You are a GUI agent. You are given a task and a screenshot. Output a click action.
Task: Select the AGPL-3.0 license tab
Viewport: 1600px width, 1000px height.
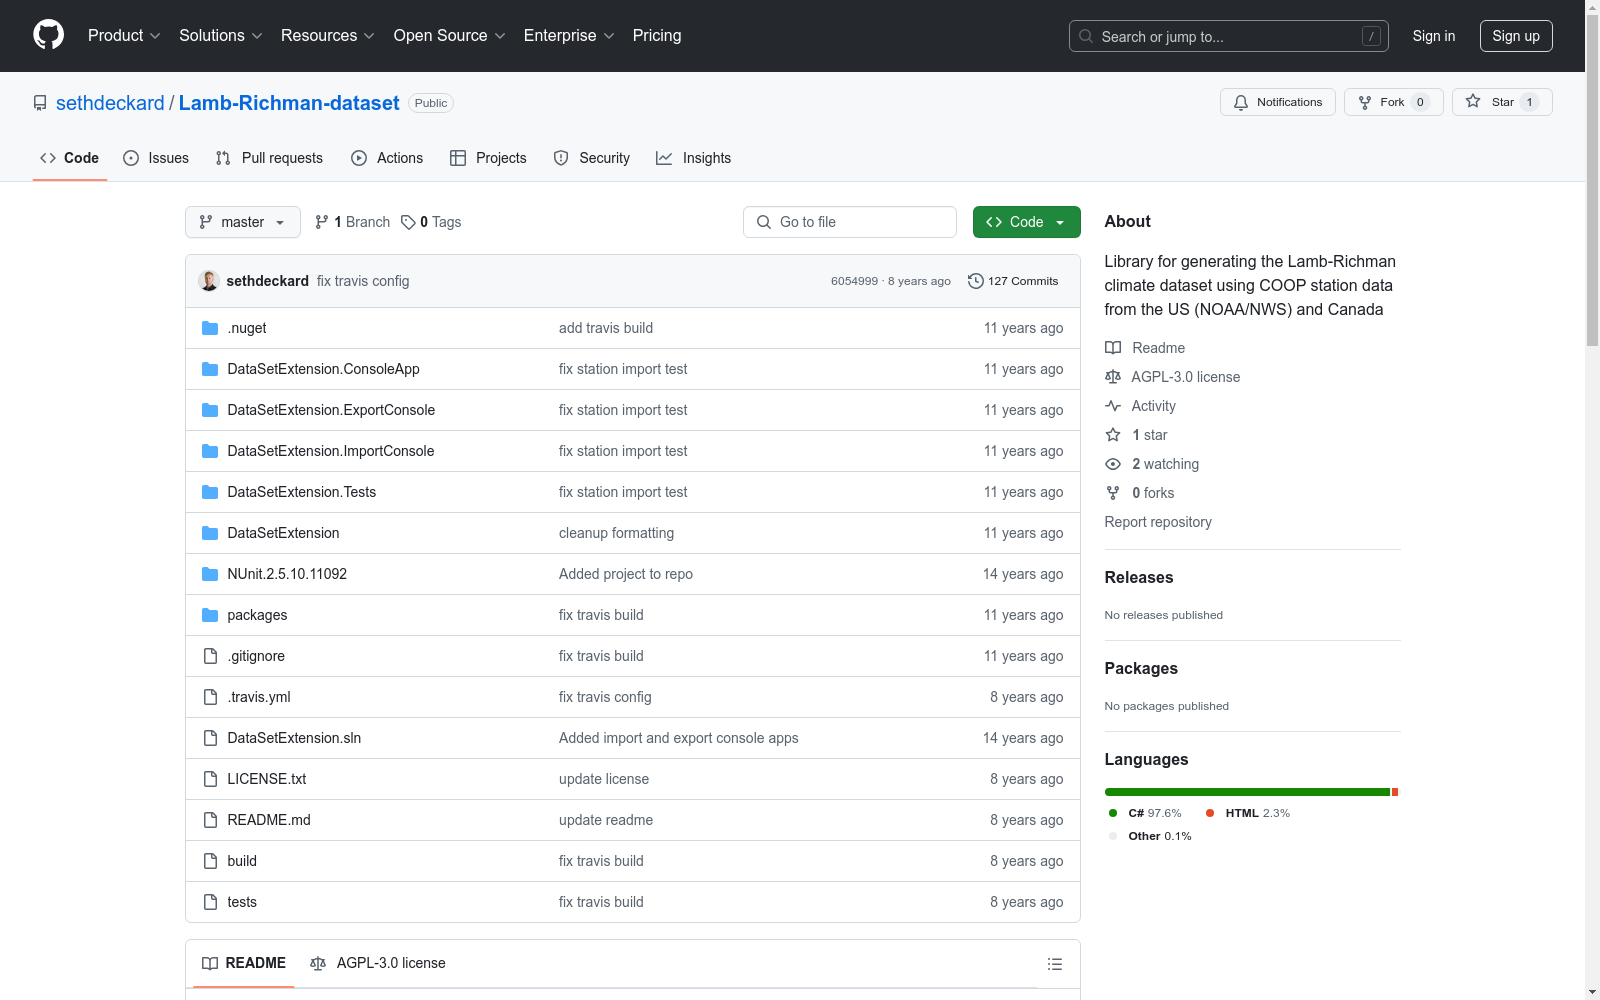click(x=378, y=963)
